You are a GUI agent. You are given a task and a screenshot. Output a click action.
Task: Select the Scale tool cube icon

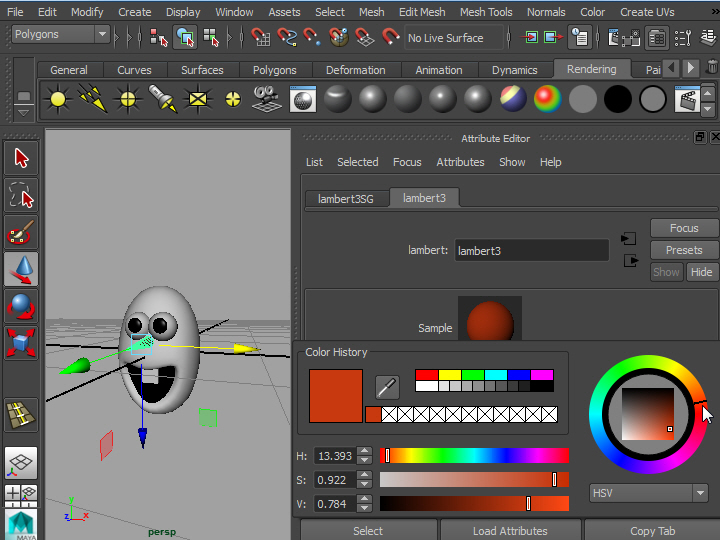[x=21, y=343]
